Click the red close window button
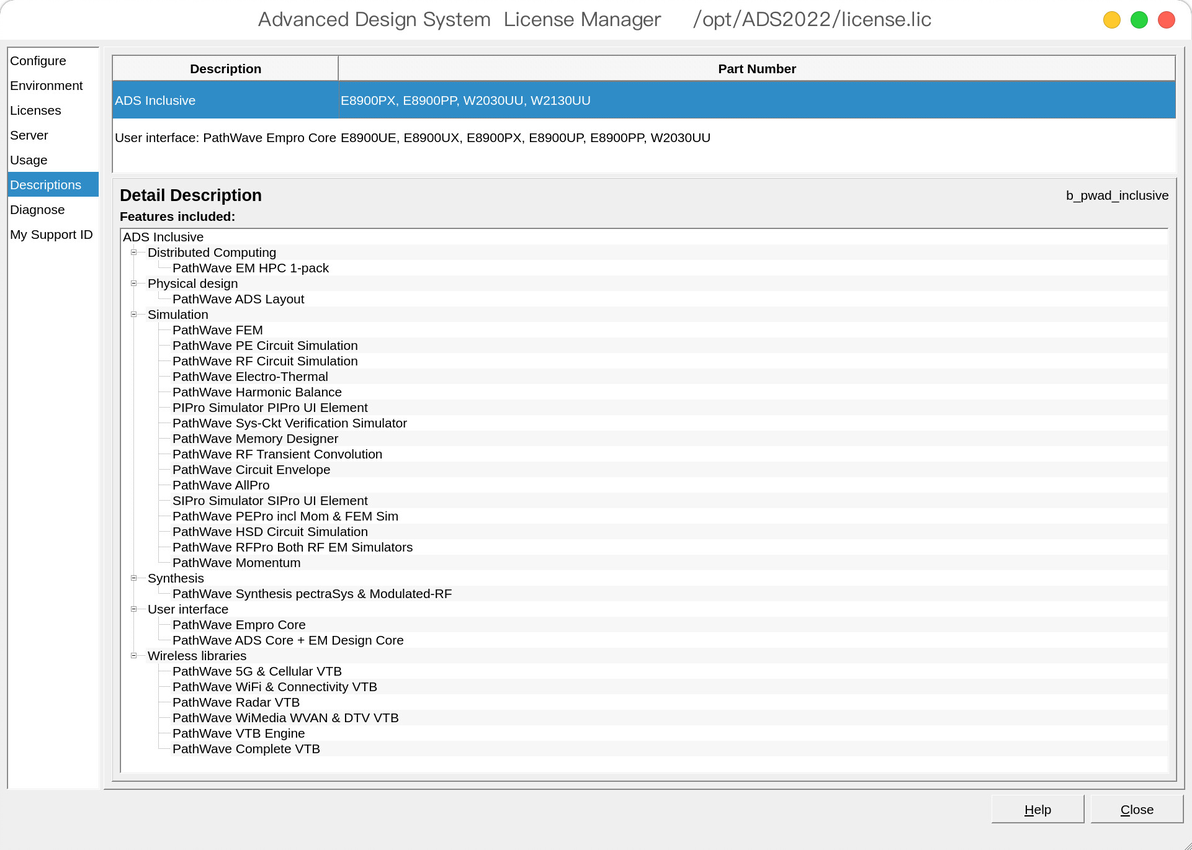 tap(1166, 20)
